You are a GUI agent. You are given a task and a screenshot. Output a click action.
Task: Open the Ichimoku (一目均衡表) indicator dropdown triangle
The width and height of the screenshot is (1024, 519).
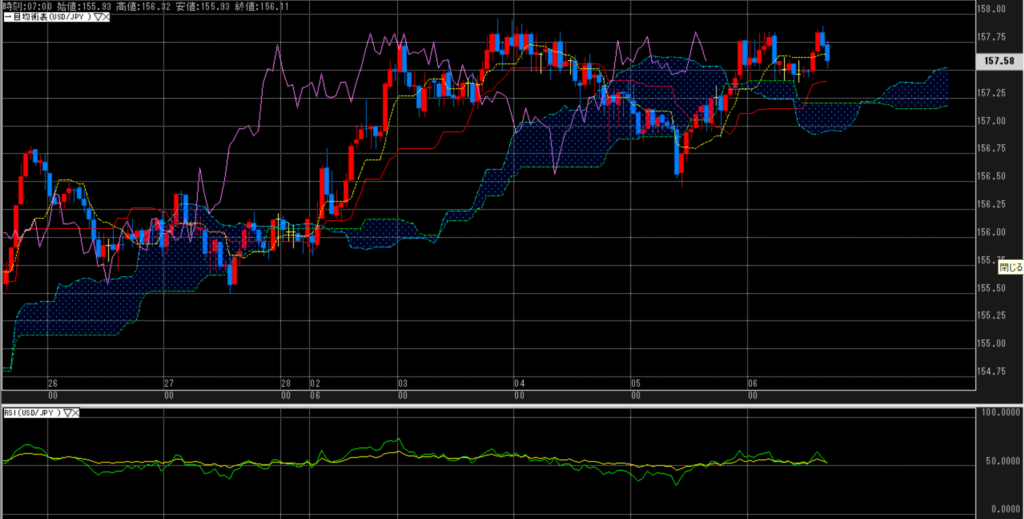(97, 19)
